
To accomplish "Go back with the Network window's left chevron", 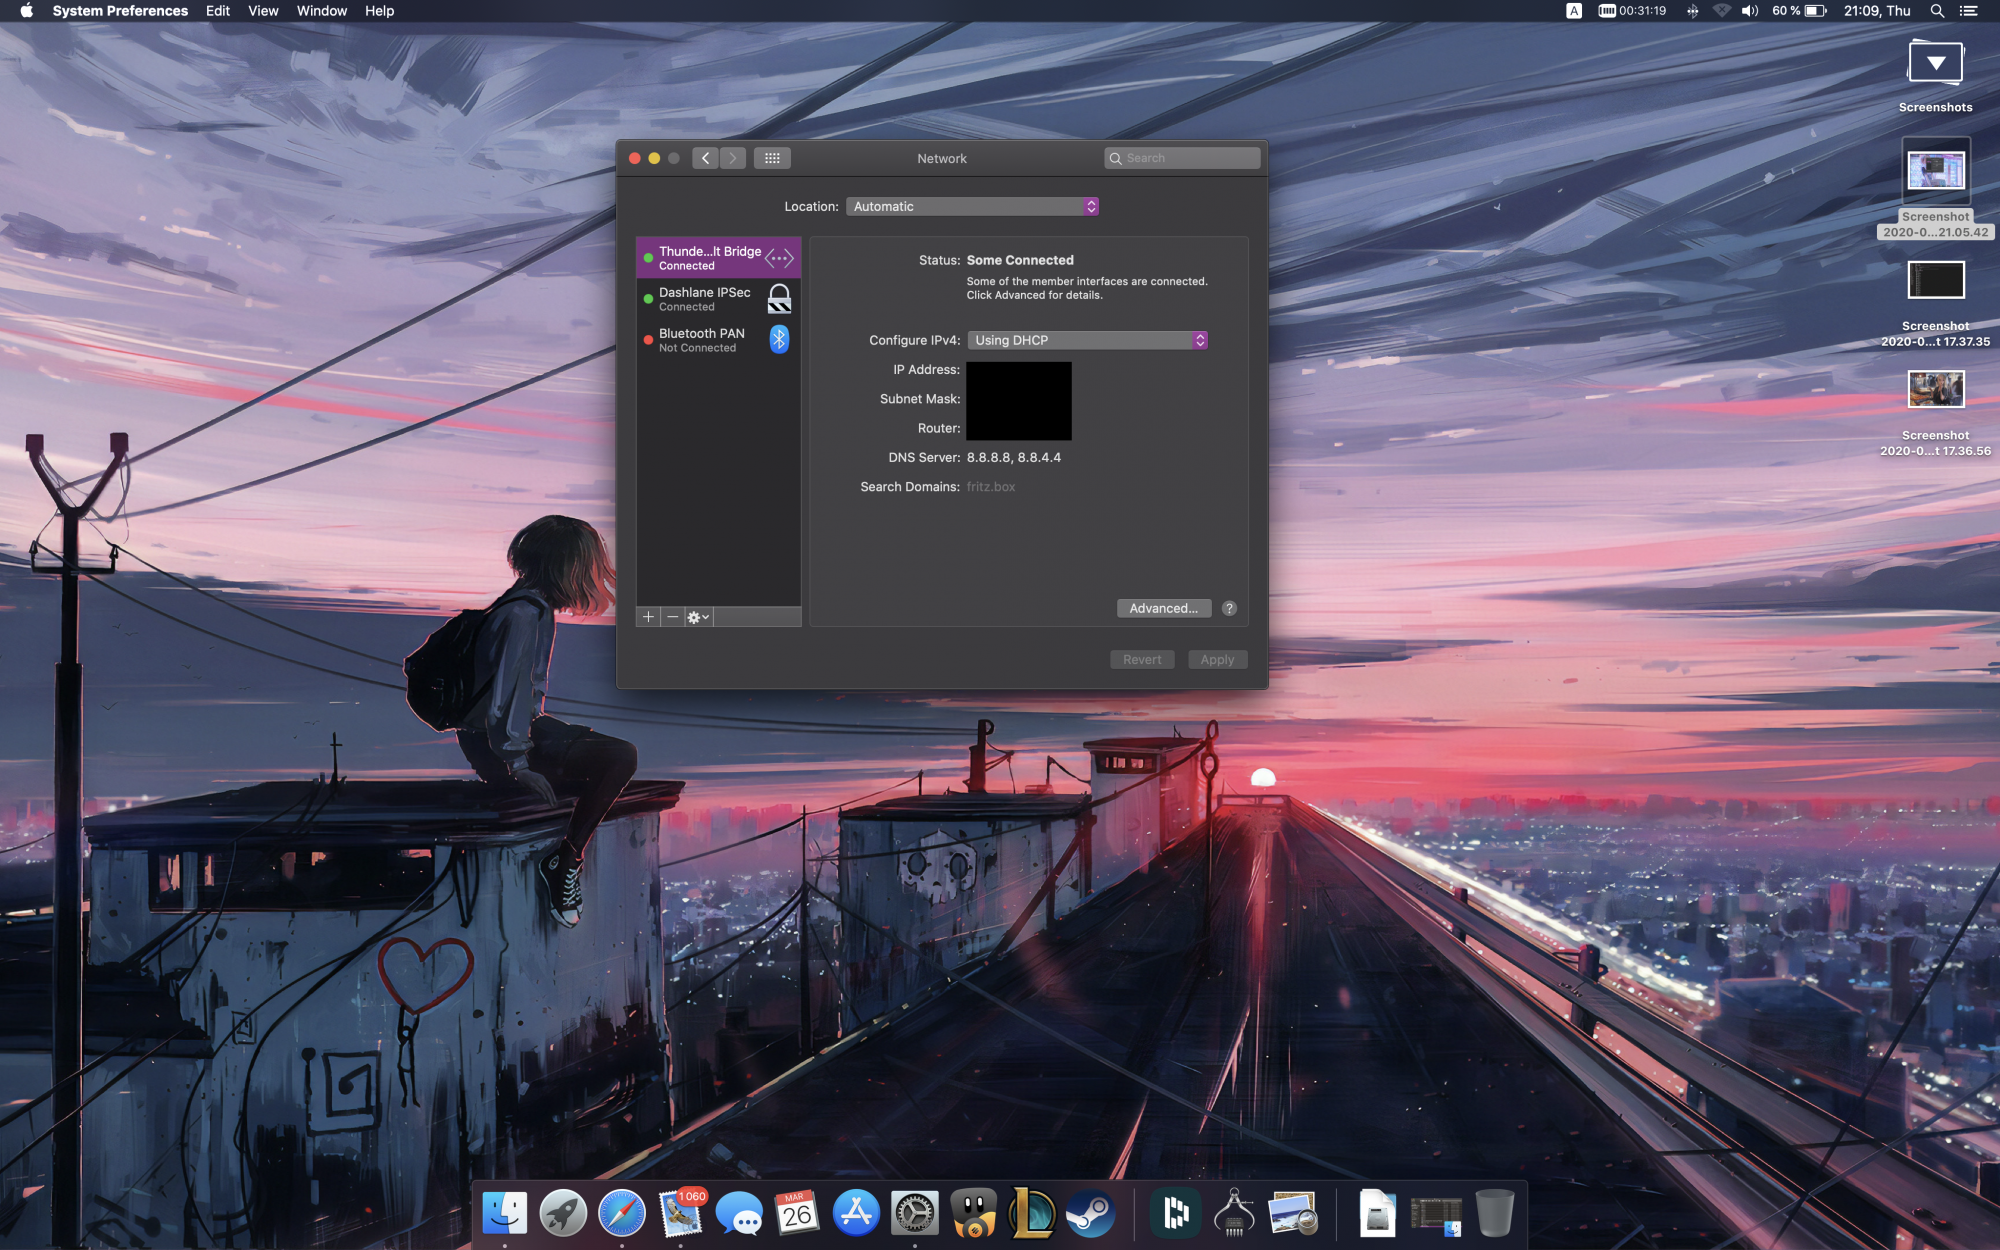I will tap(705, 158).
